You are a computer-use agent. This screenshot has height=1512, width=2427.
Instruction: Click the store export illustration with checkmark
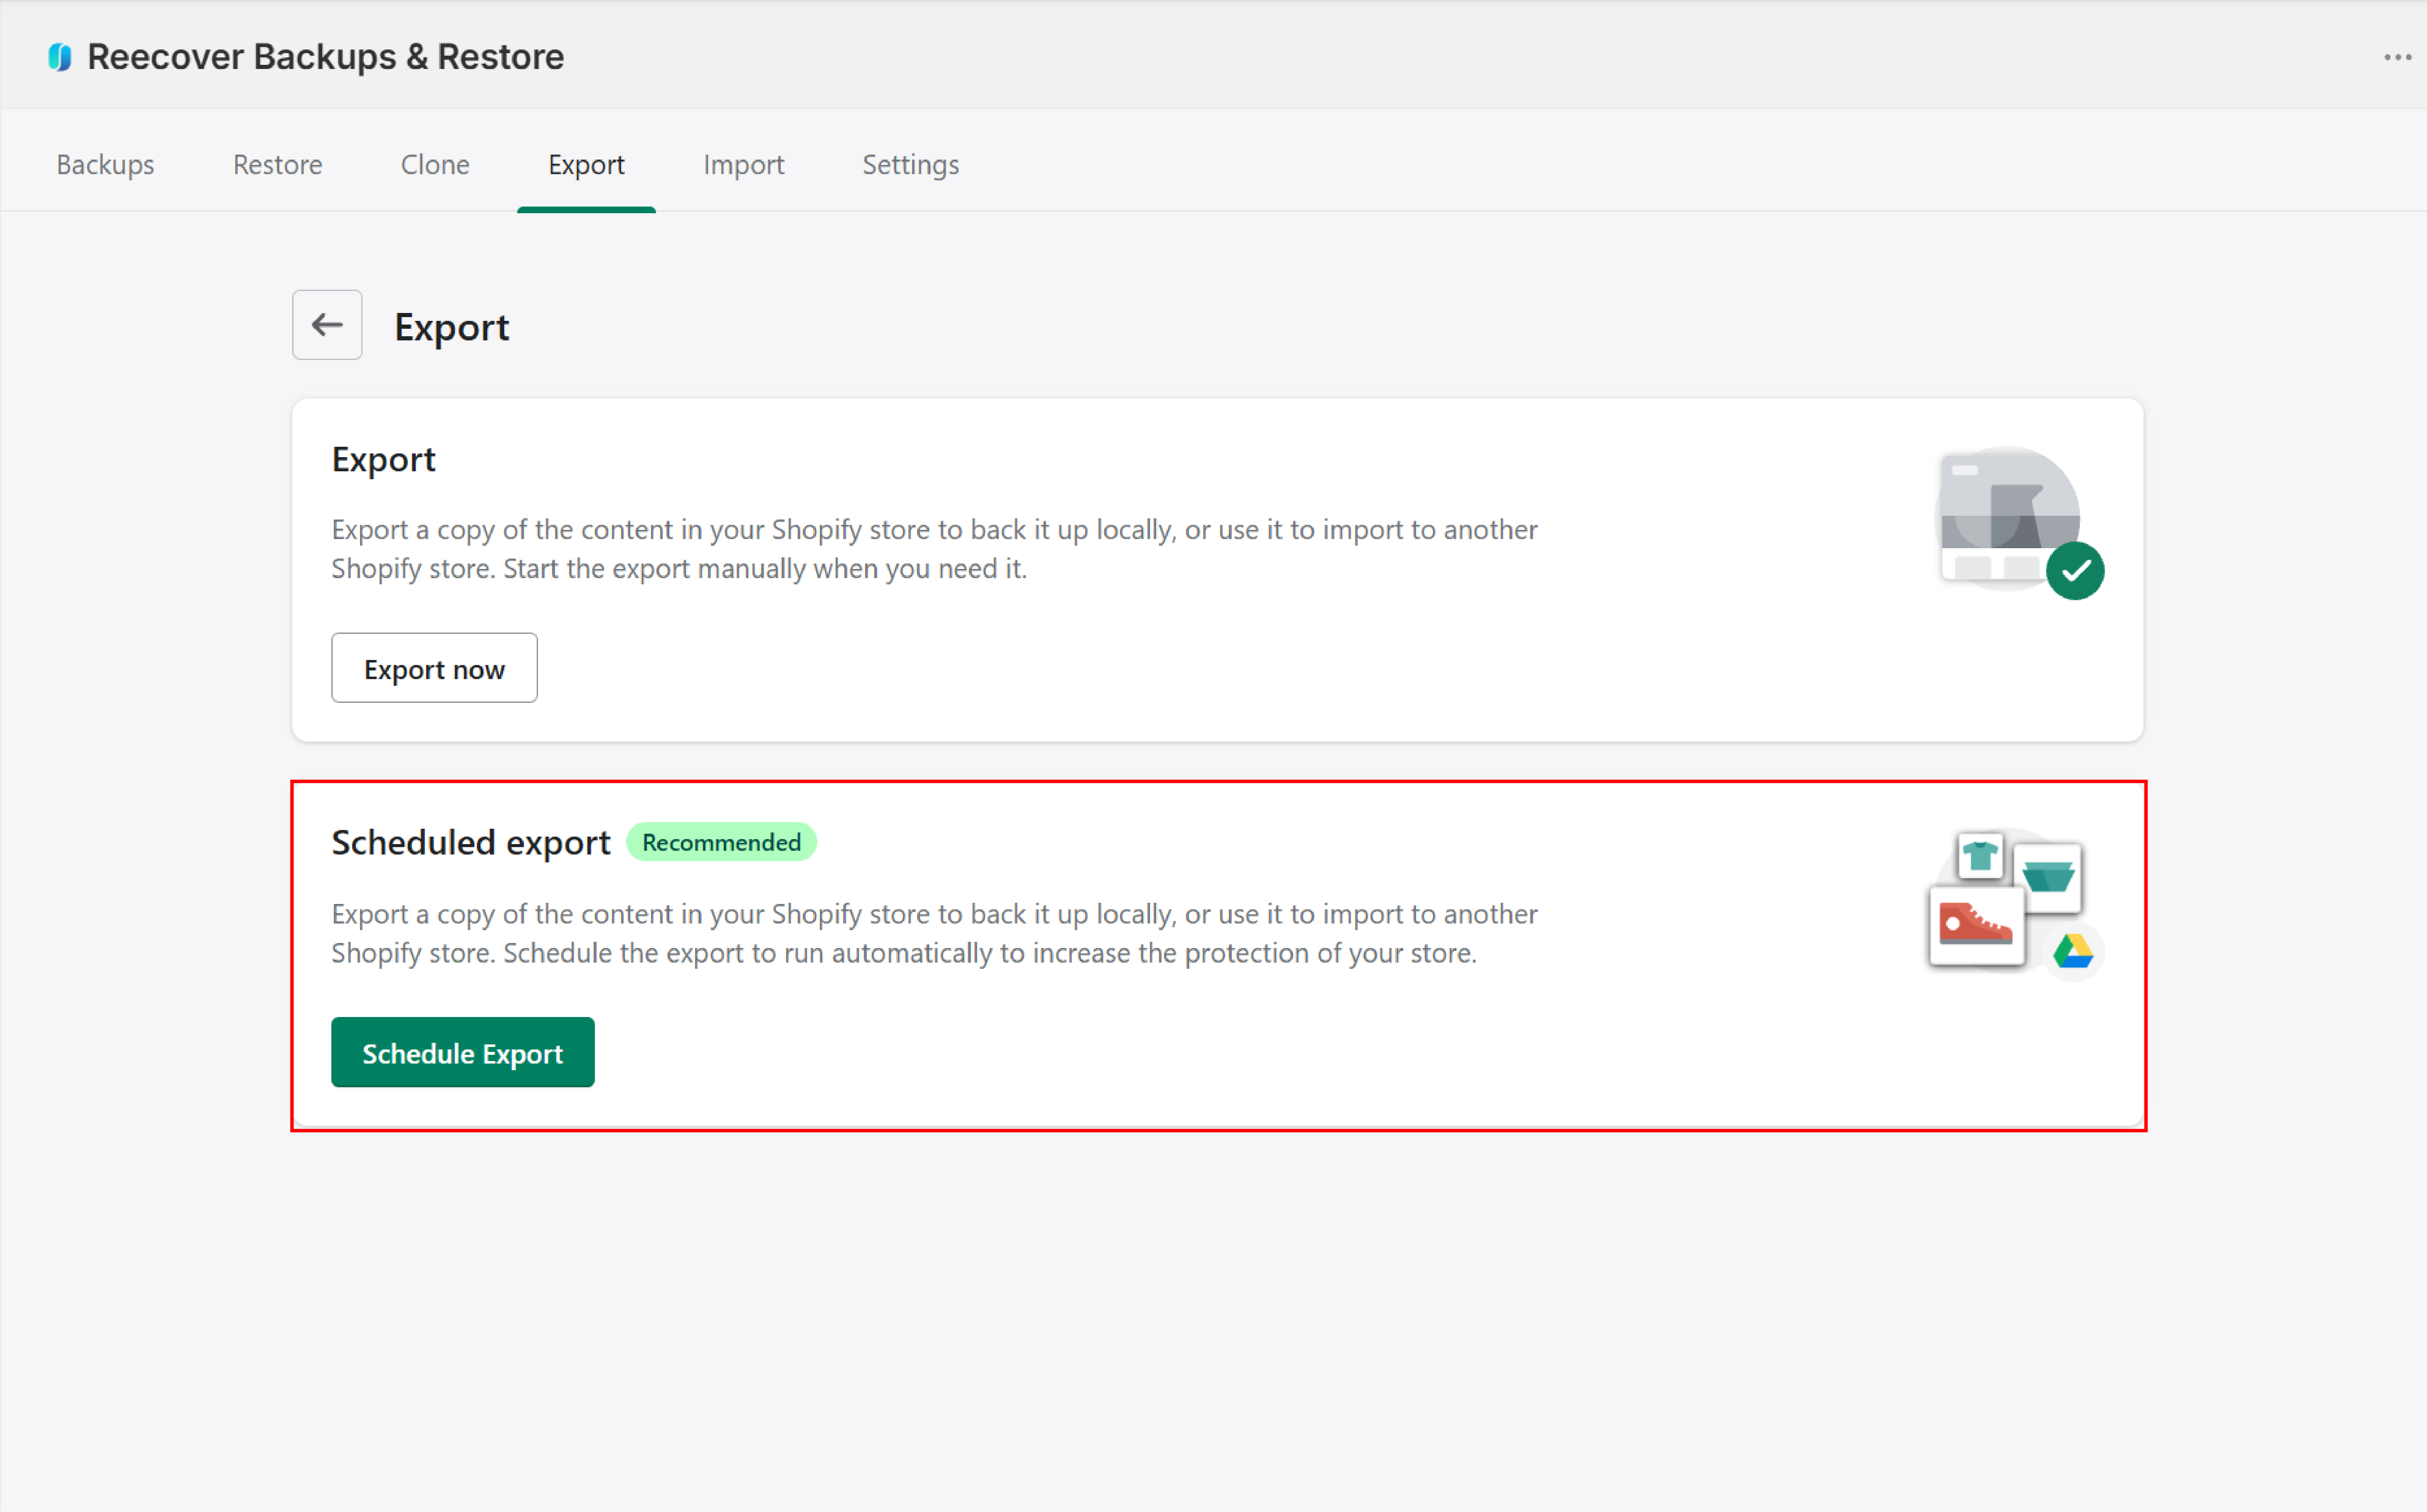click(2019, 522)
